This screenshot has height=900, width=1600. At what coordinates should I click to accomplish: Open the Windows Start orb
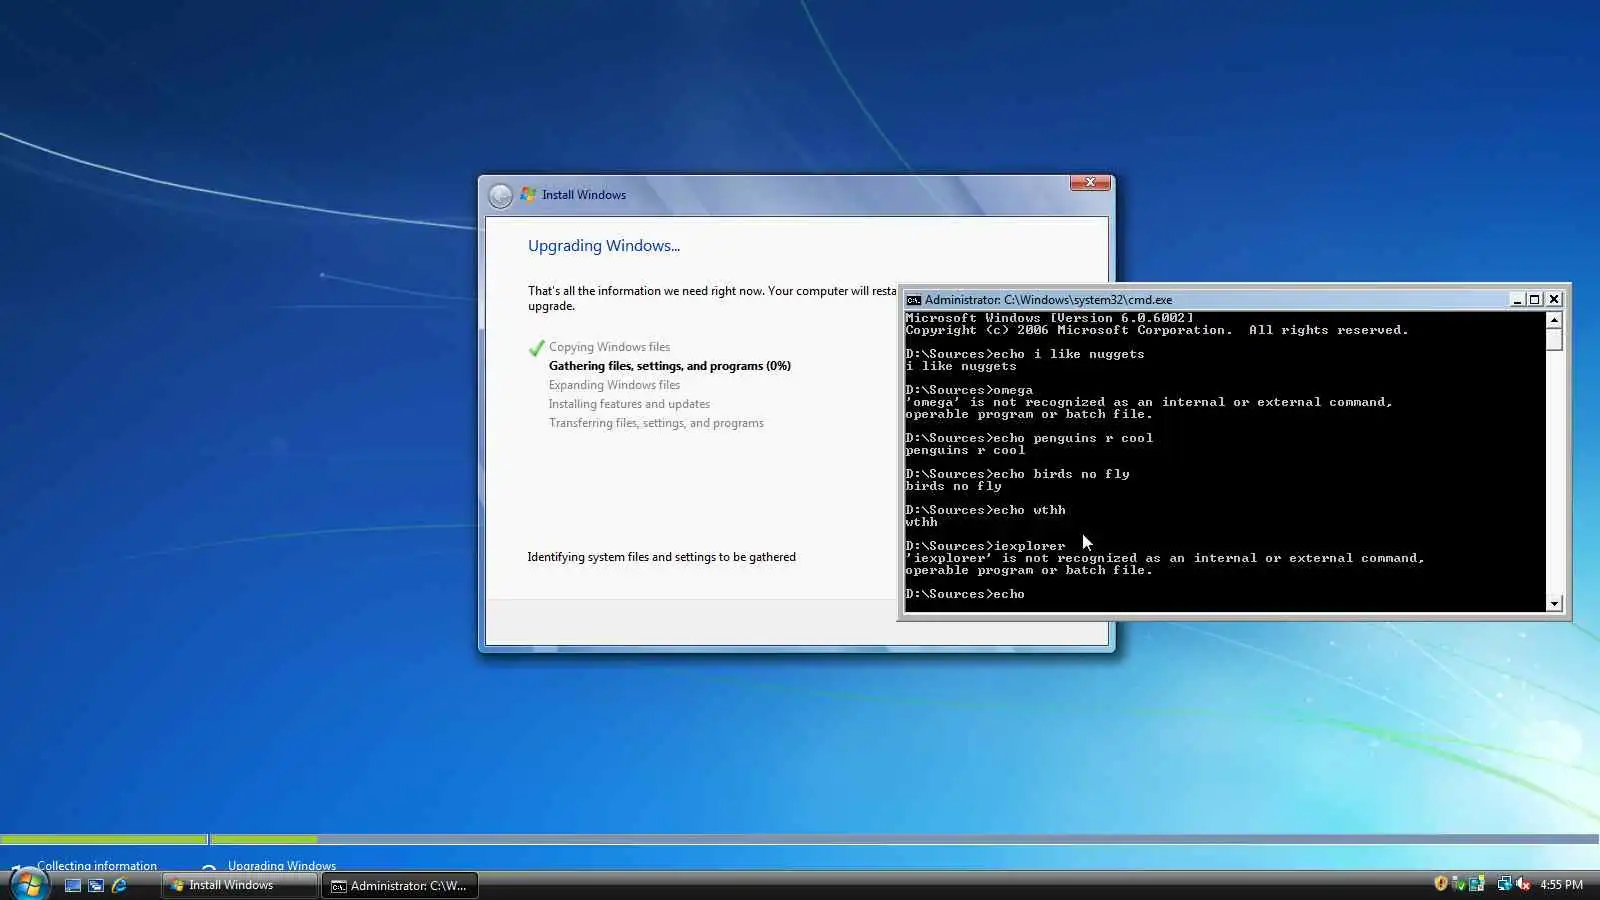point(28,884)
